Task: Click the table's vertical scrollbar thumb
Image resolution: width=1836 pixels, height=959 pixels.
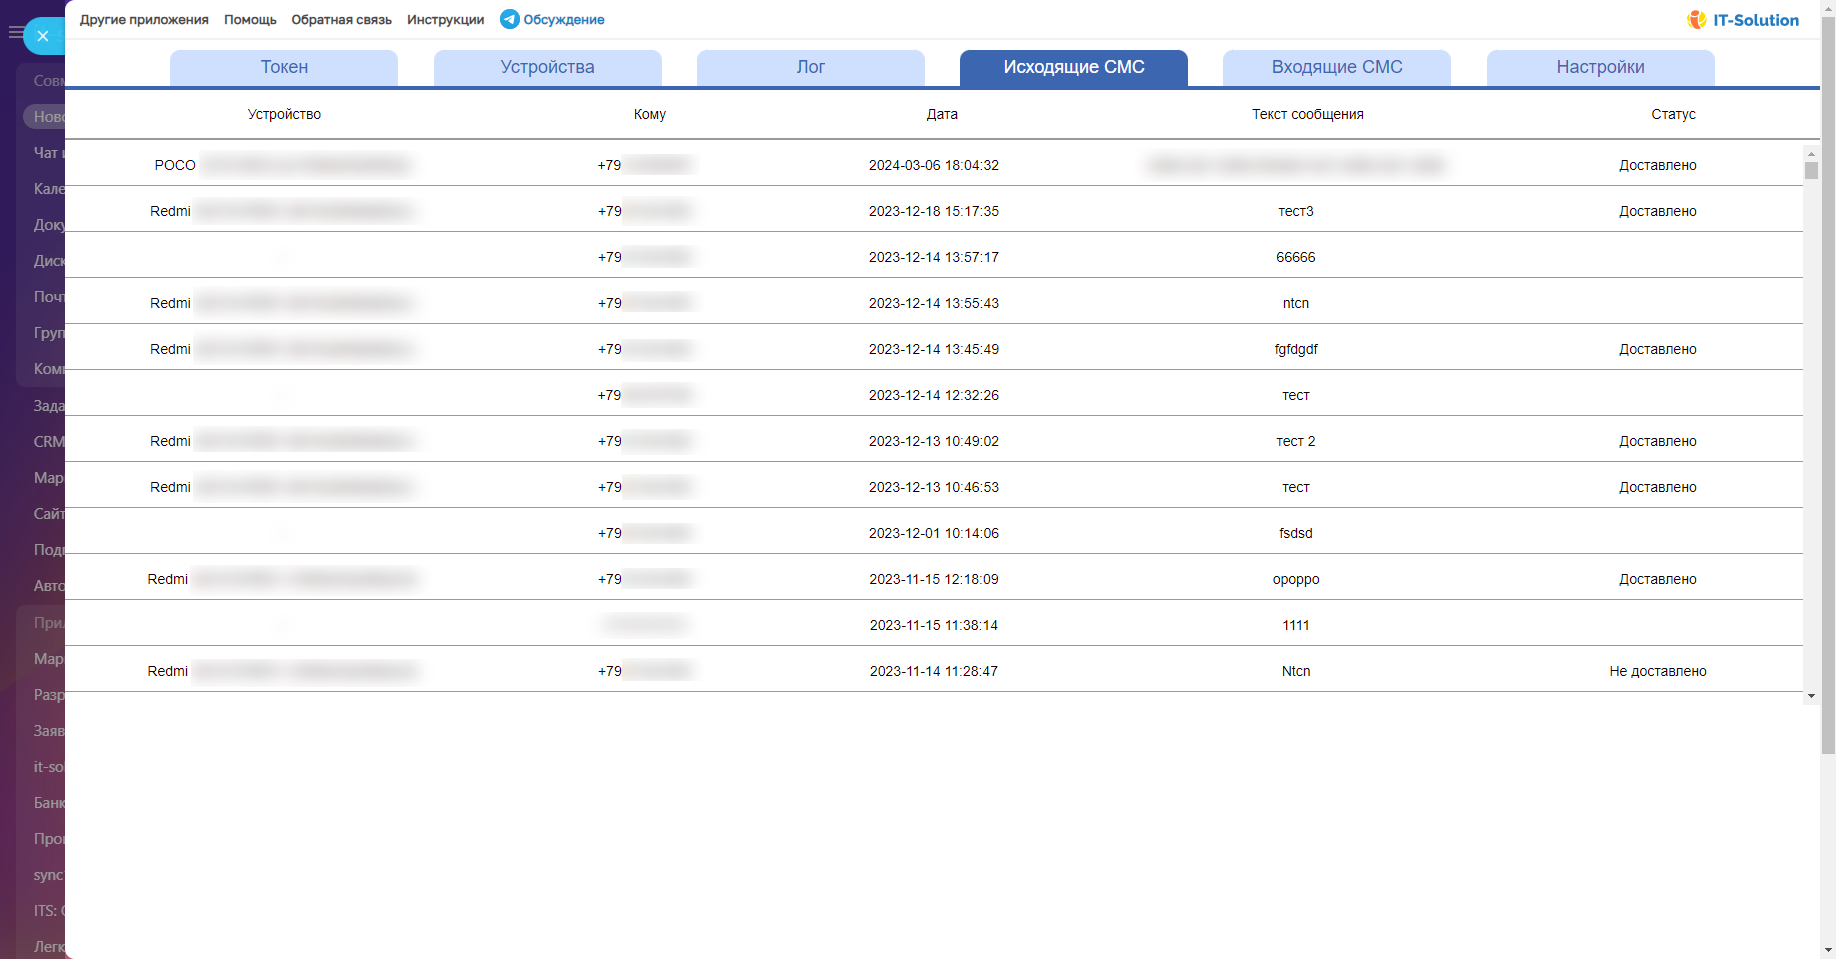Action: pyautogui.click(x=1811, y=170)
